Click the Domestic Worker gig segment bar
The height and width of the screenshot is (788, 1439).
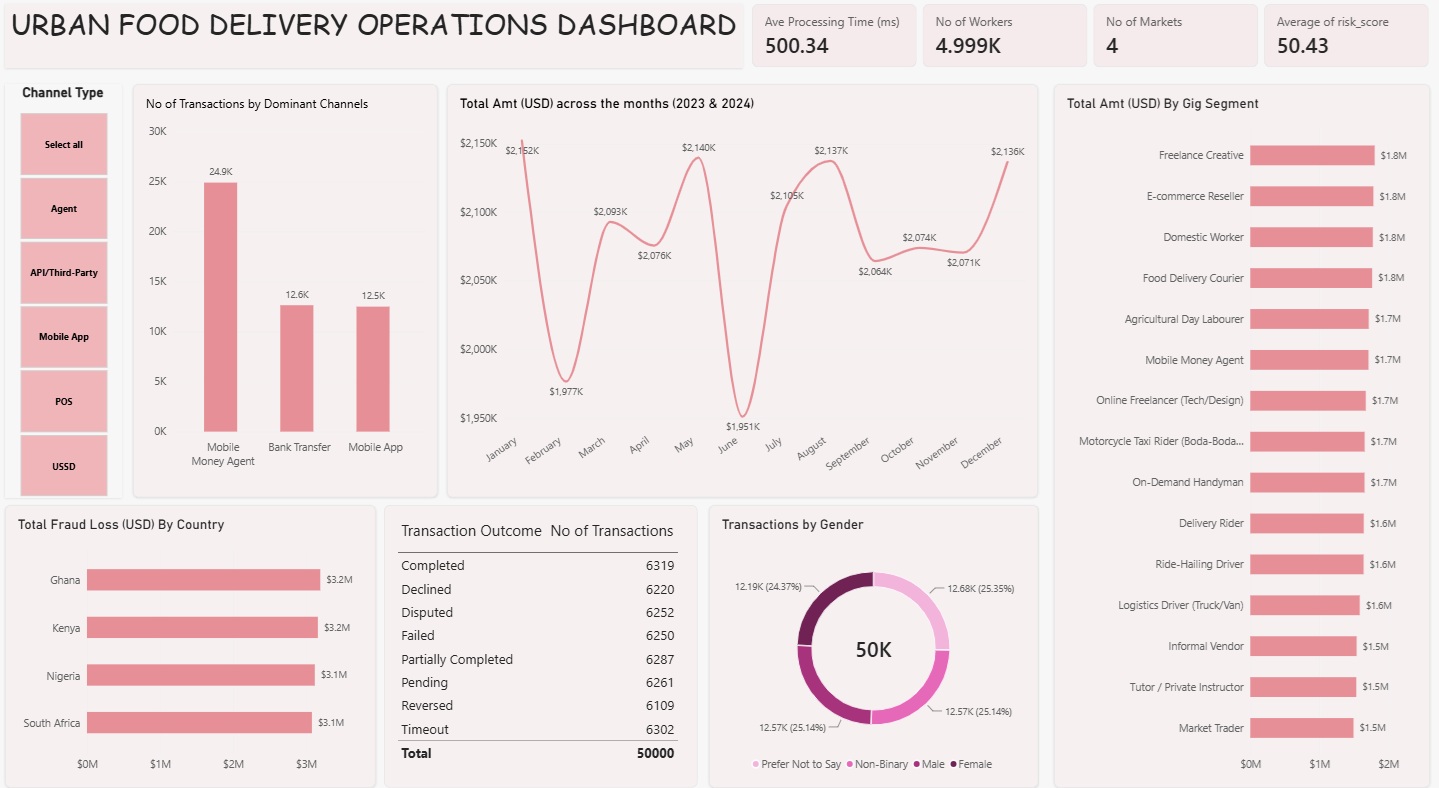point(1311,237)
